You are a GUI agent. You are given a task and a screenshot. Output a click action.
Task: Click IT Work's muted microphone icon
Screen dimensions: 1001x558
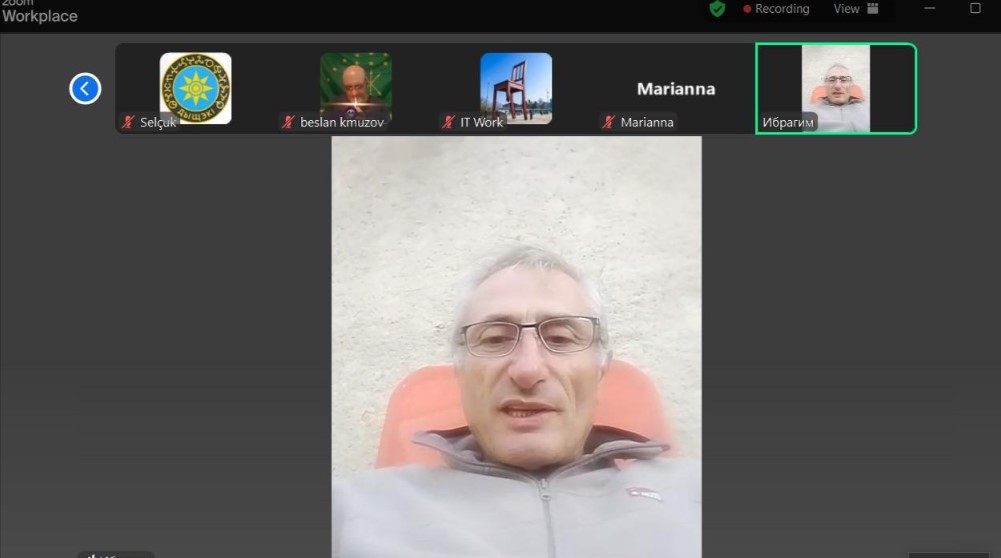448,122
